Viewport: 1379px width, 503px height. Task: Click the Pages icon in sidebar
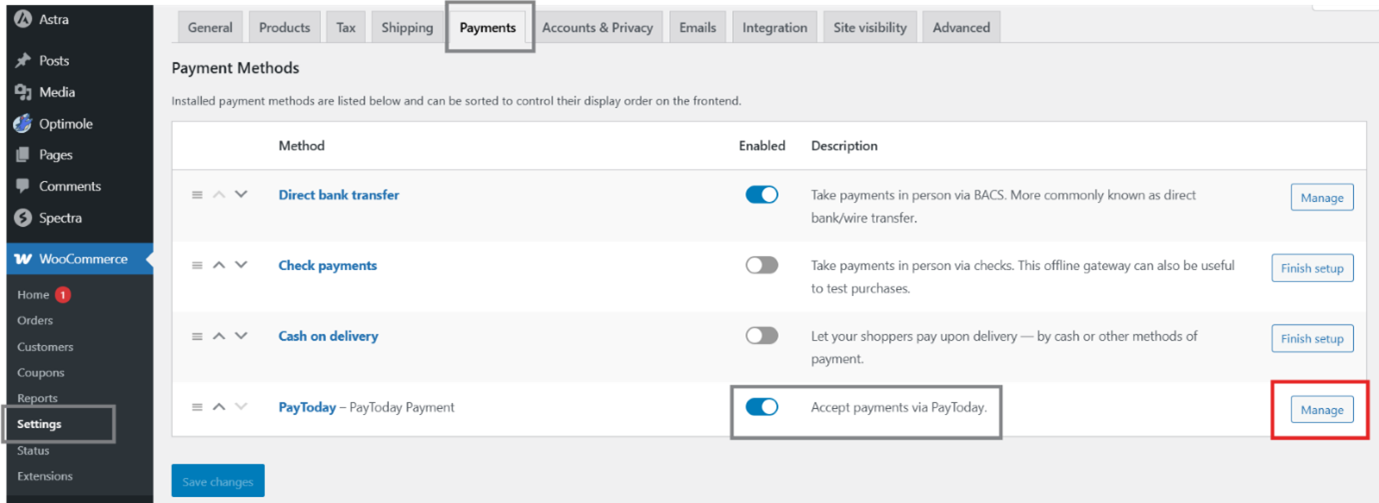[23, 155]
